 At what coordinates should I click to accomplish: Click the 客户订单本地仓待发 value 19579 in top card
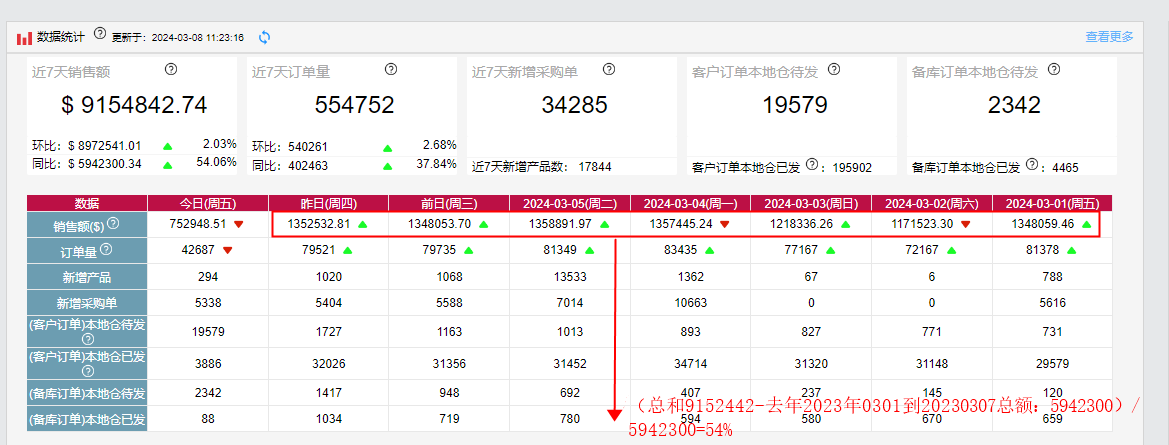pos(795,105)
